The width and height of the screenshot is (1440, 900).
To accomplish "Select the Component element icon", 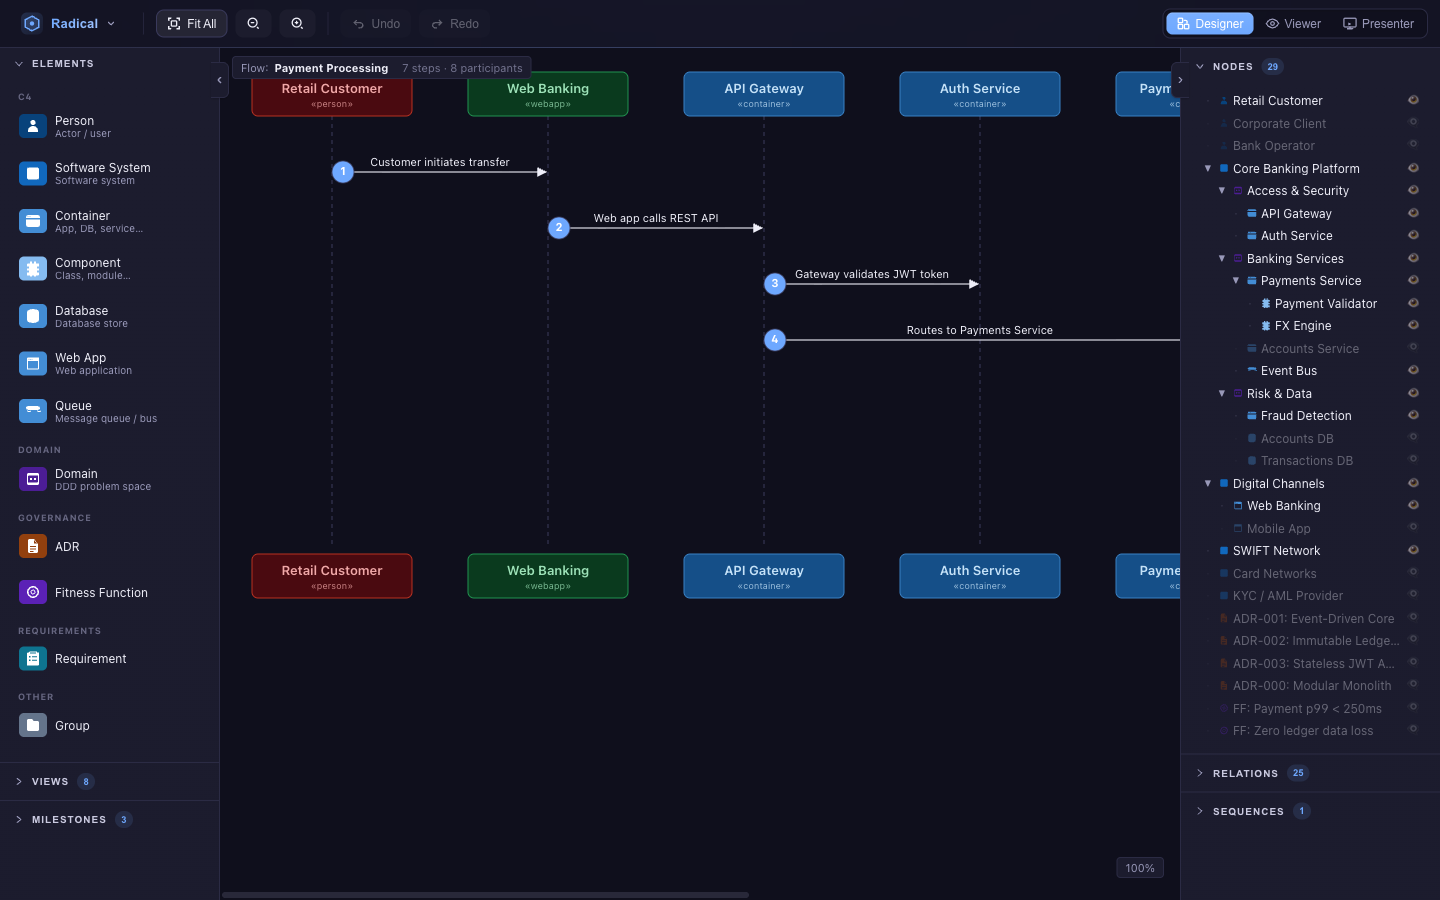I will pos(33,269).
